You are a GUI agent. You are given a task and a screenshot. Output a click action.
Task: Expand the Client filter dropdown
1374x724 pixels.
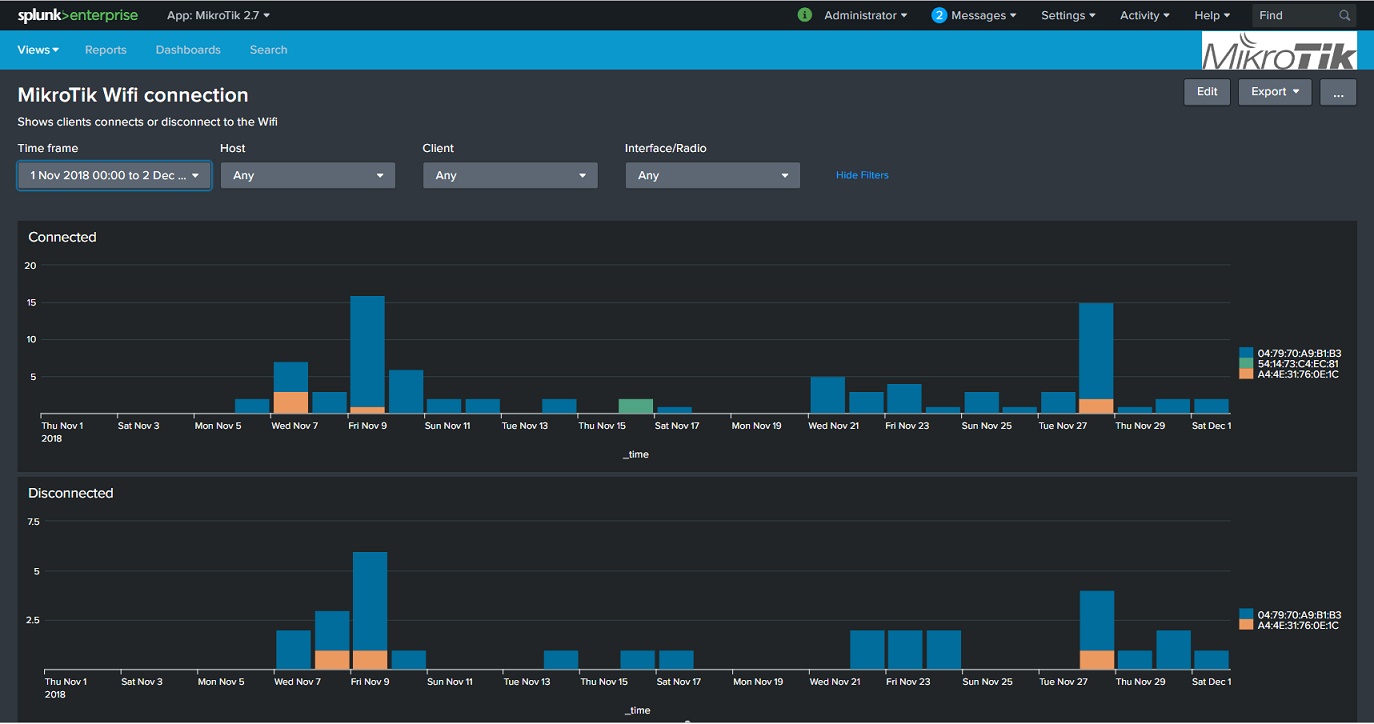pos(510,175)
